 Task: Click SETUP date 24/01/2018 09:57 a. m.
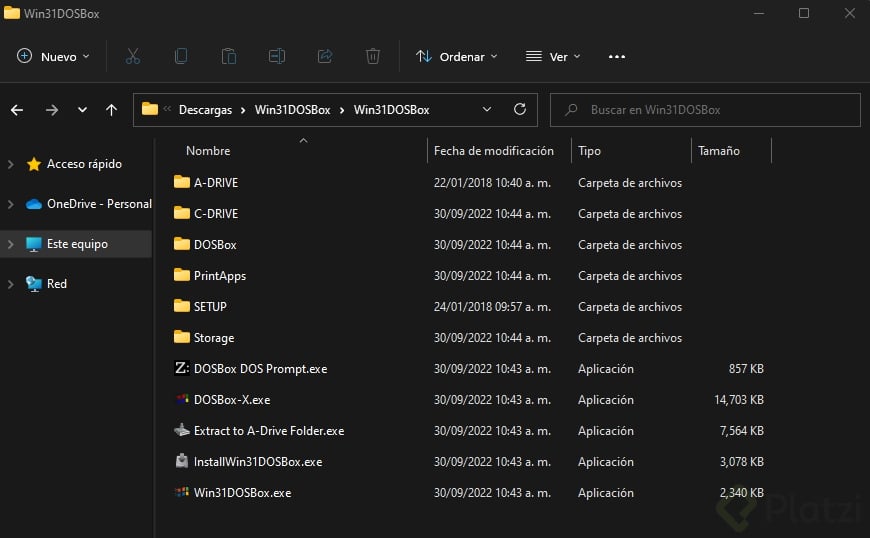pos(492,307)
